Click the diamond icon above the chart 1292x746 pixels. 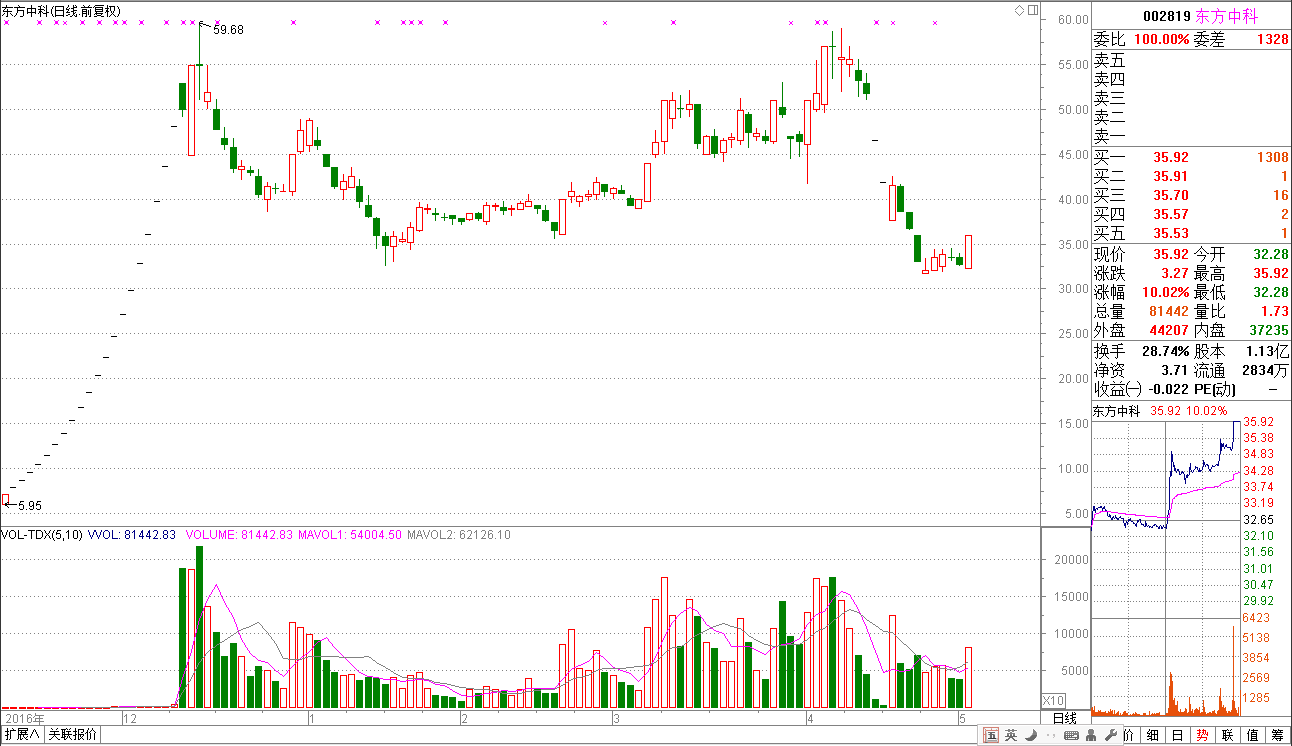1019,10
